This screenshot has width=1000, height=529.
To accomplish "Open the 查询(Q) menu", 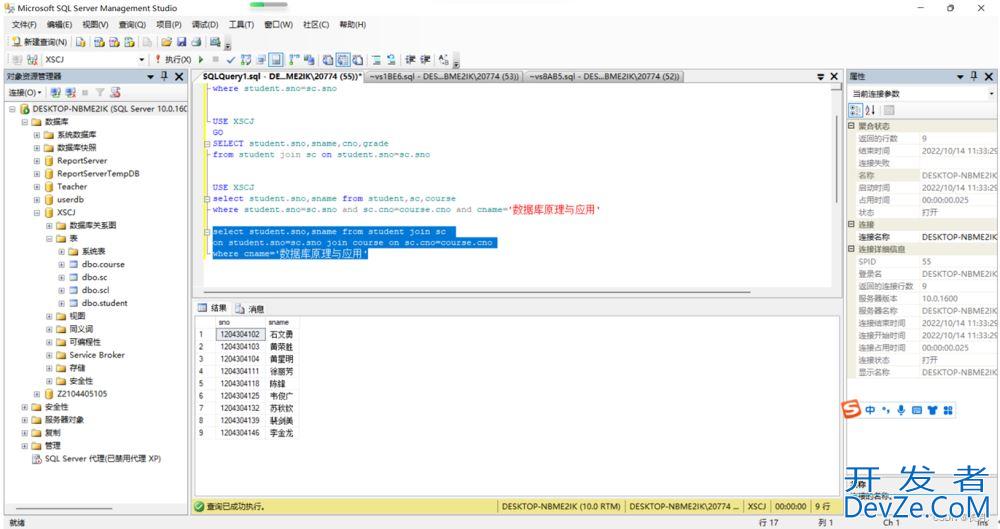I will pos(132,24).
